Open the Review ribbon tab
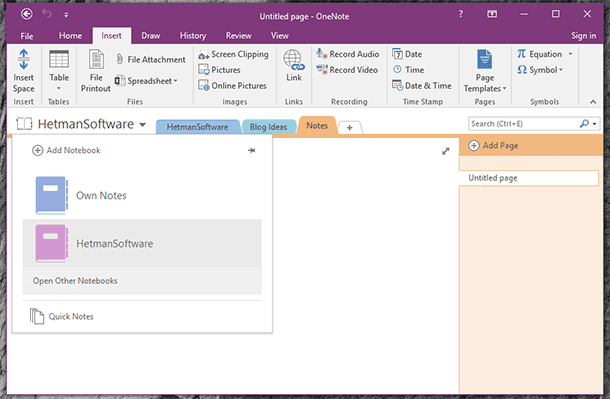 tap(238, 36)
